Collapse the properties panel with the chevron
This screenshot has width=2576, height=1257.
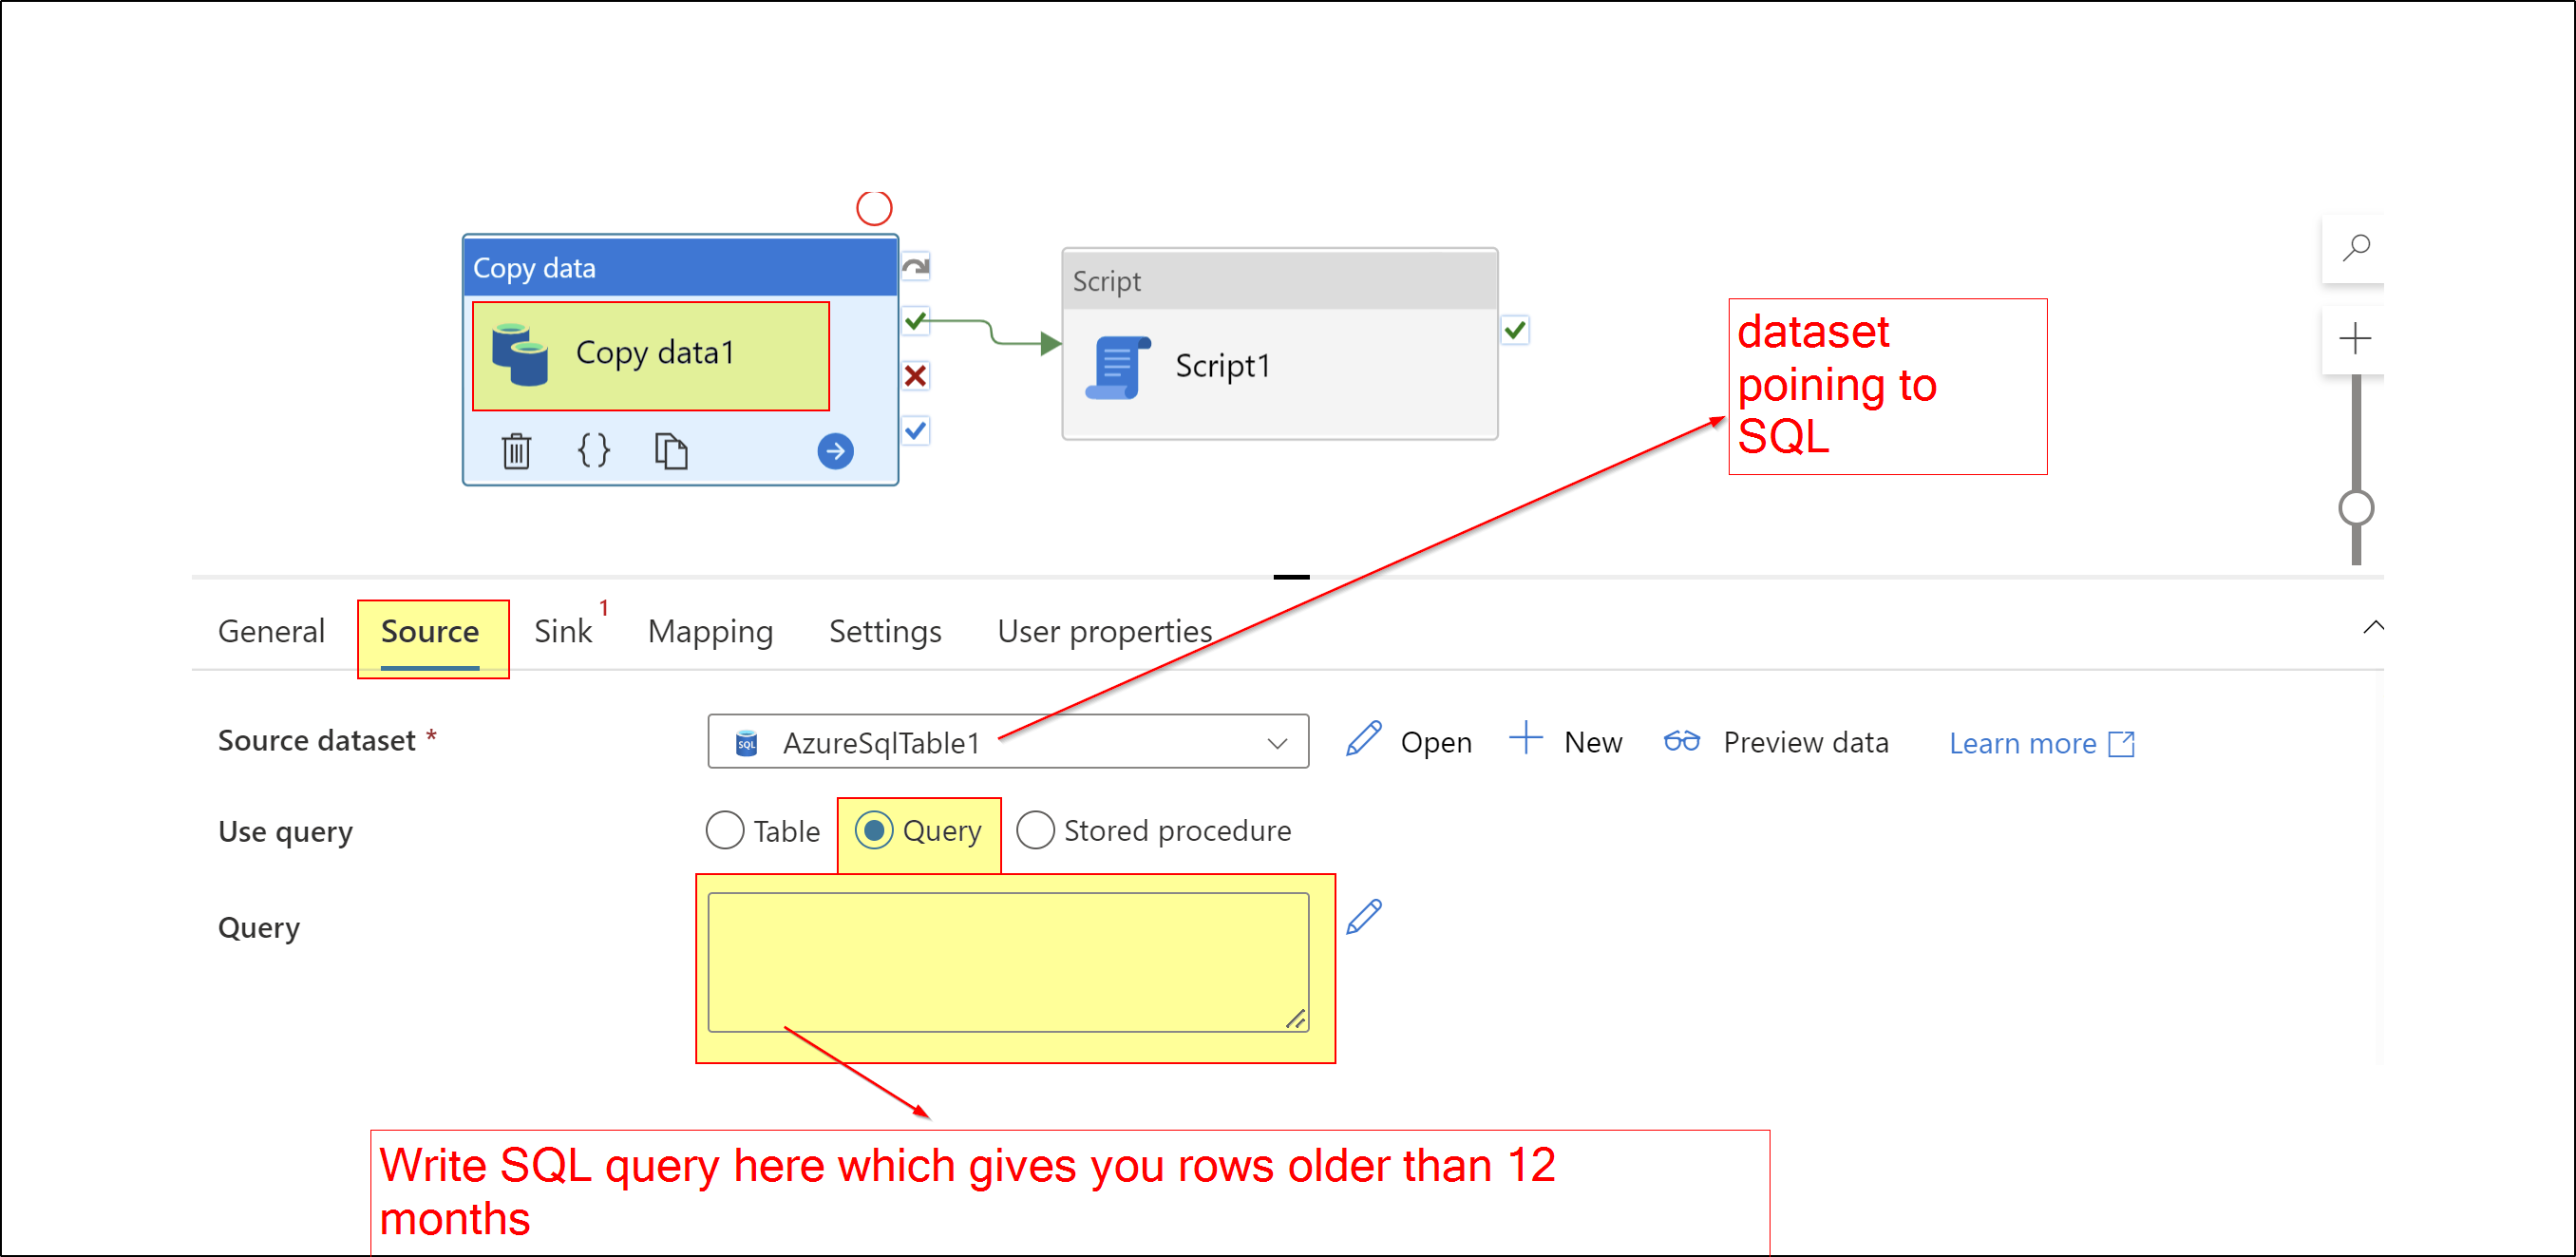[2375, 627]
